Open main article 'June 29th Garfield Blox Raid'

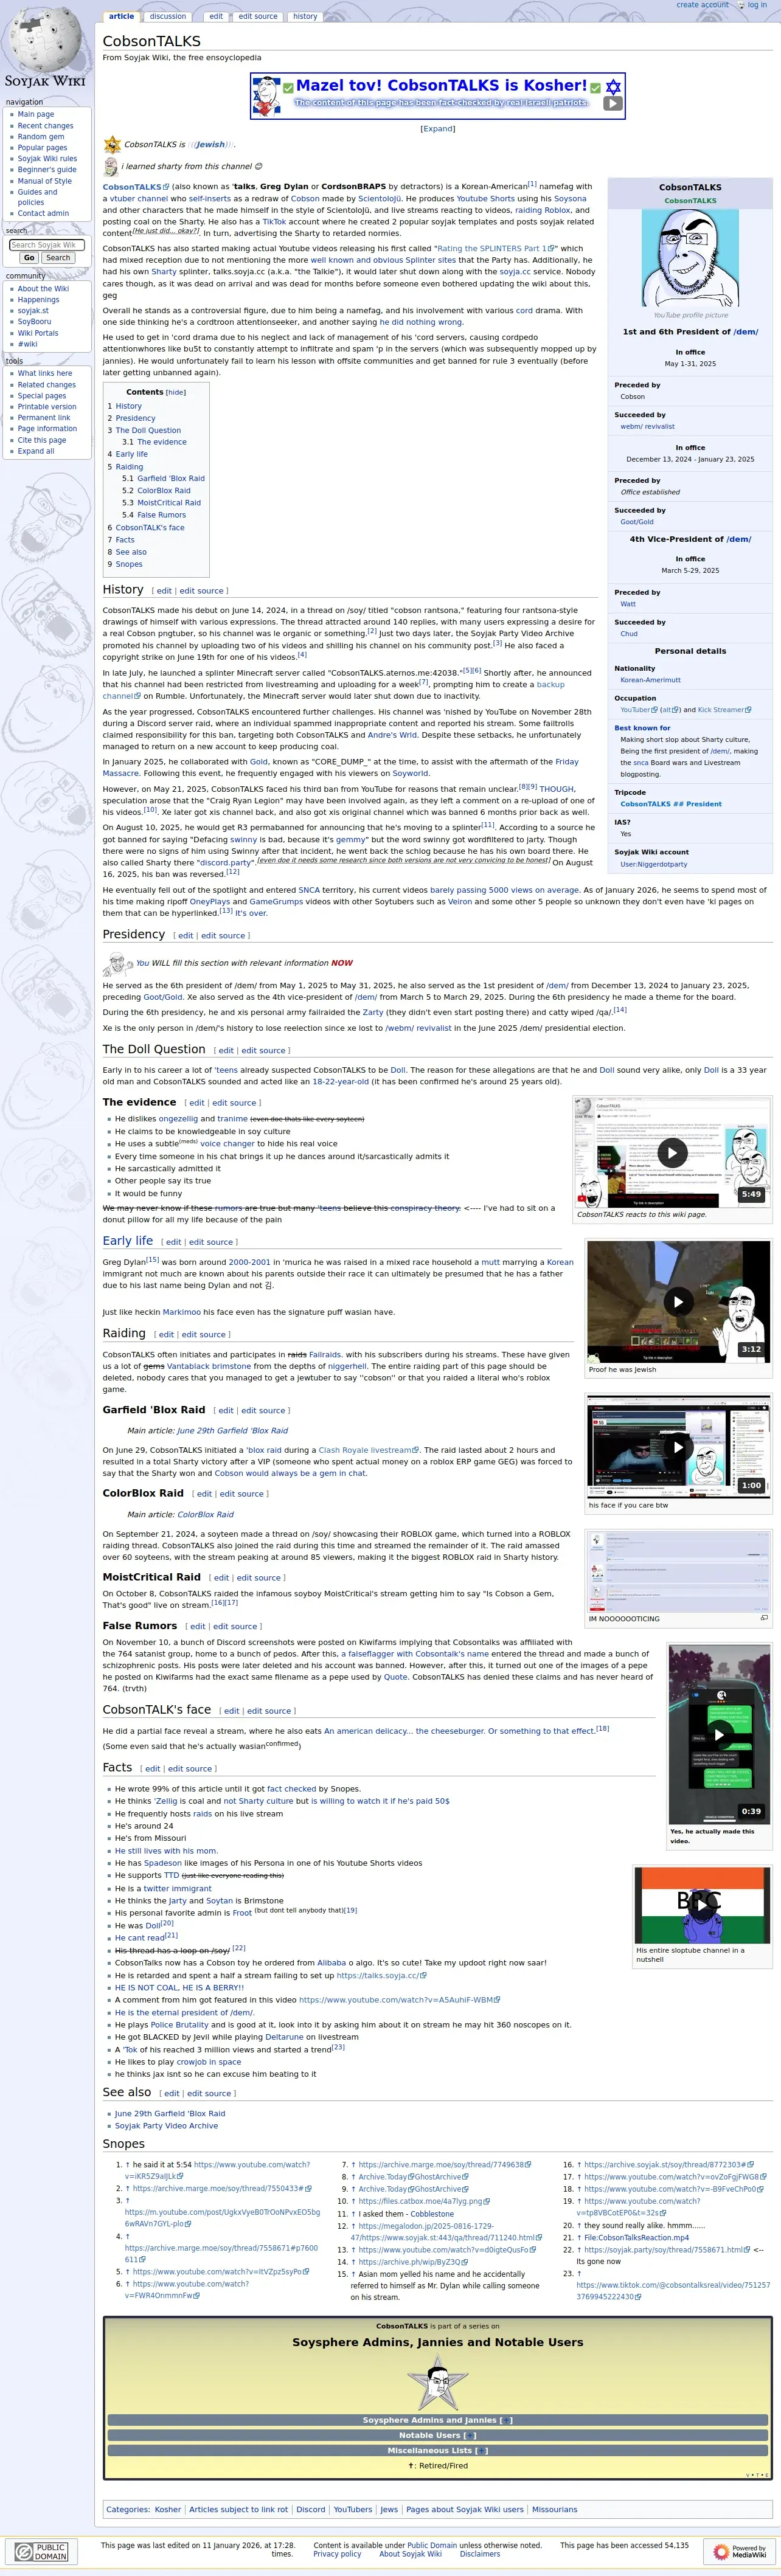pos(232,1430)
